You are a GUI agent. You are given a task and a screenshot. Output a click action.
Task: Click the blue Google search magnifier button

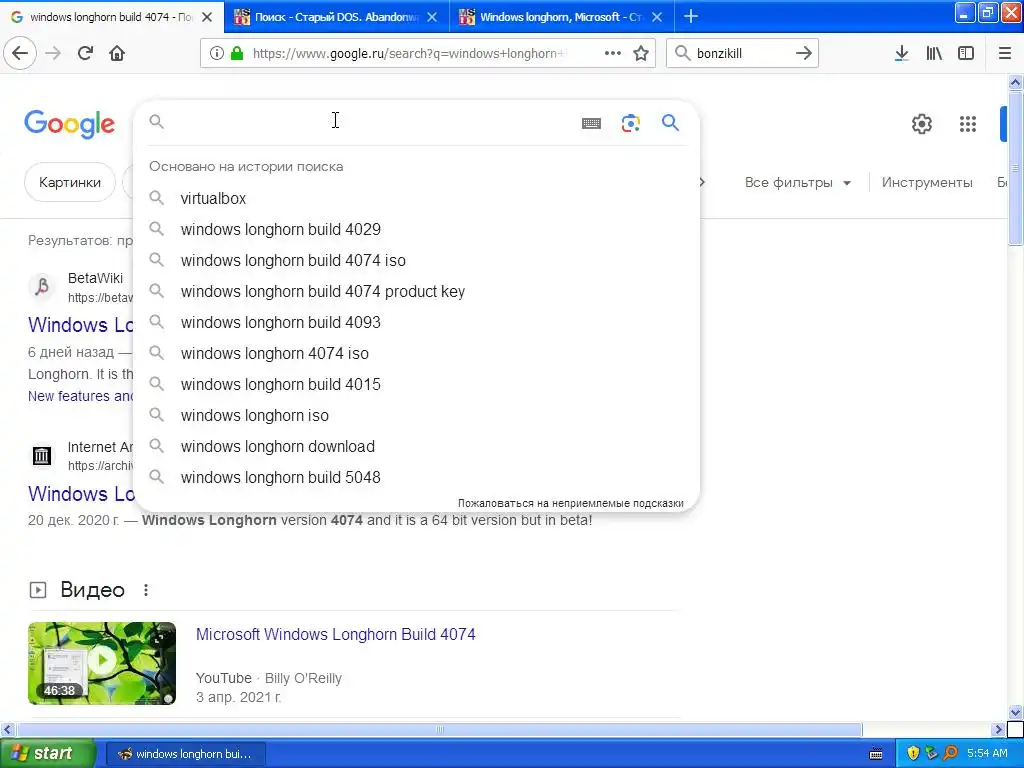click(670, 122)
